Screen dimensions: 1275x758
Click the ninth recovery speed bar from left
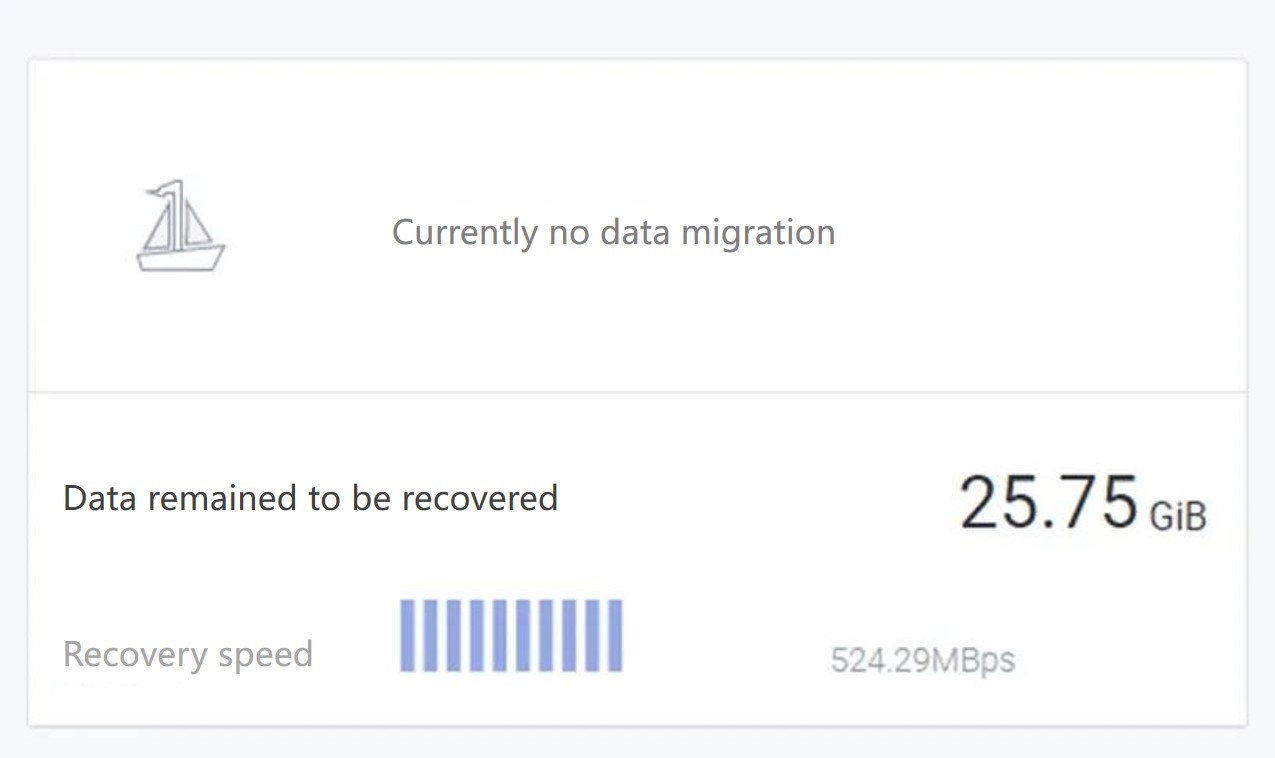591,636
